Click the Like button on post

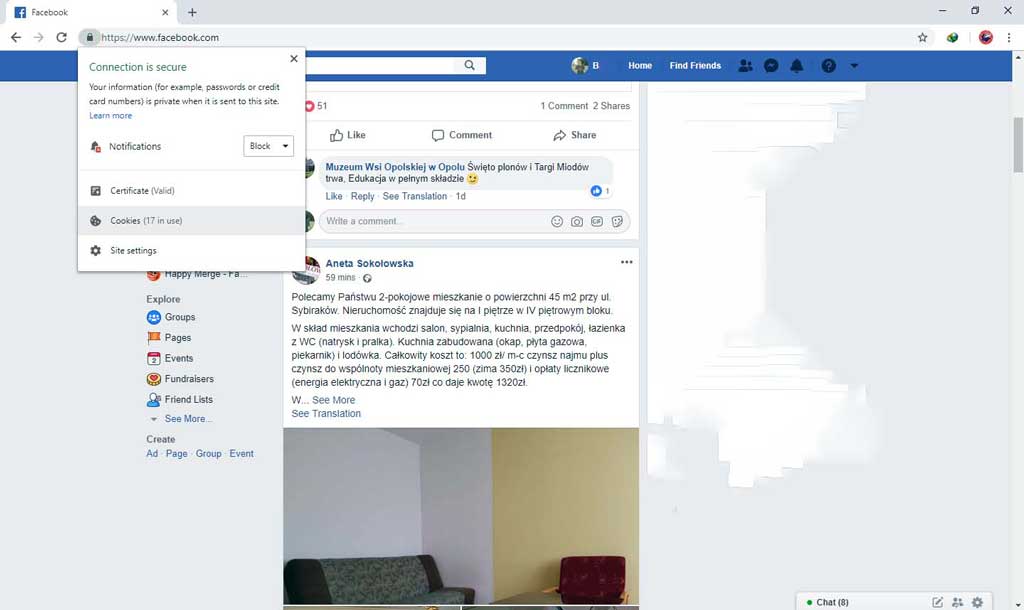point(347,135)
